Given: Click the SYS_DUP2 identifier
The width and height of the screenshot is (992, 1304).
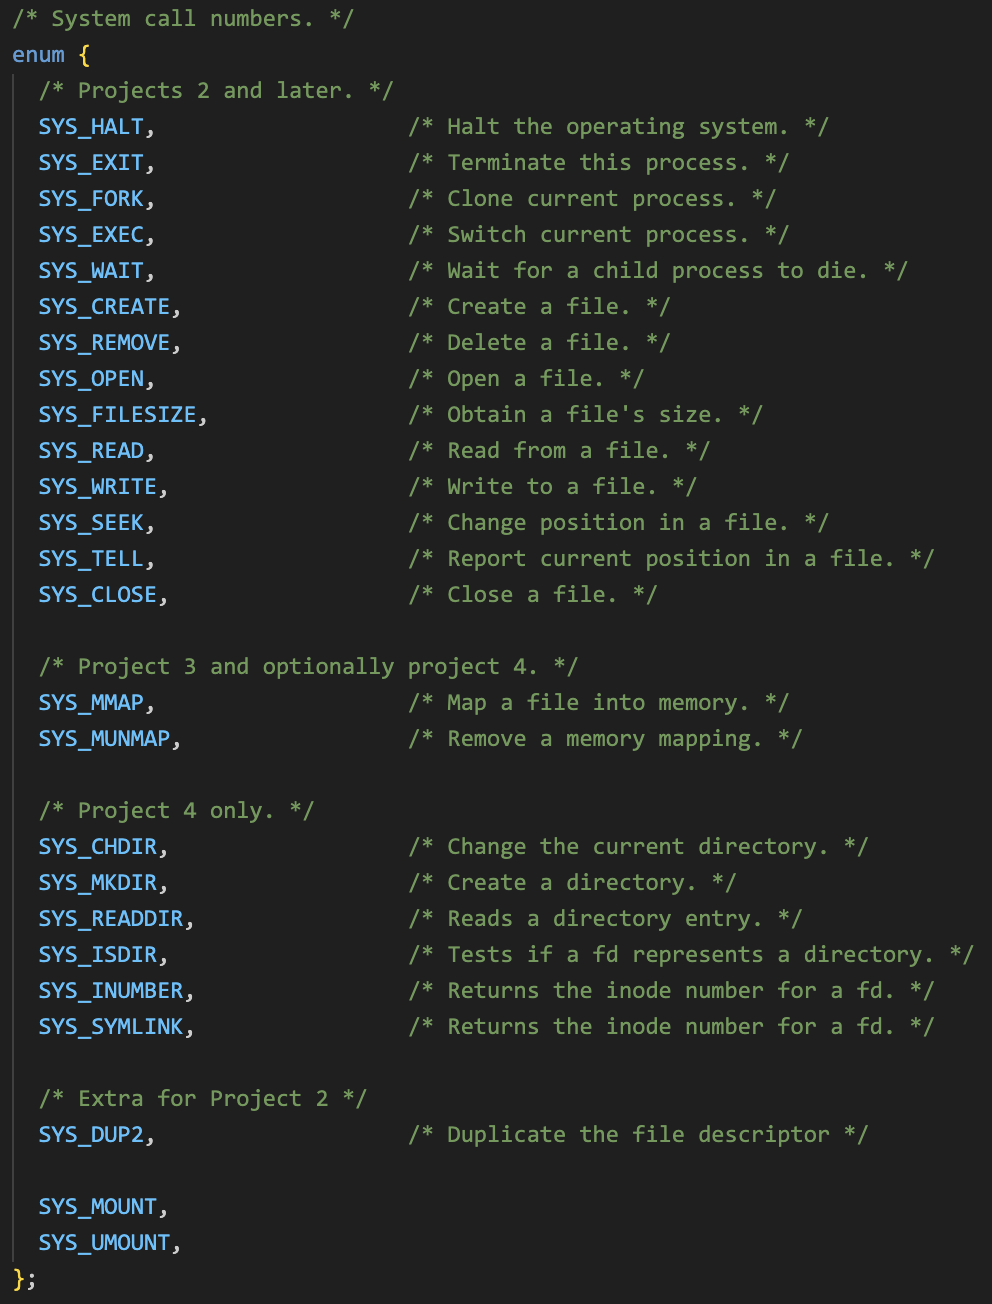Looking at the screenshot, I should pos(91,1135).
